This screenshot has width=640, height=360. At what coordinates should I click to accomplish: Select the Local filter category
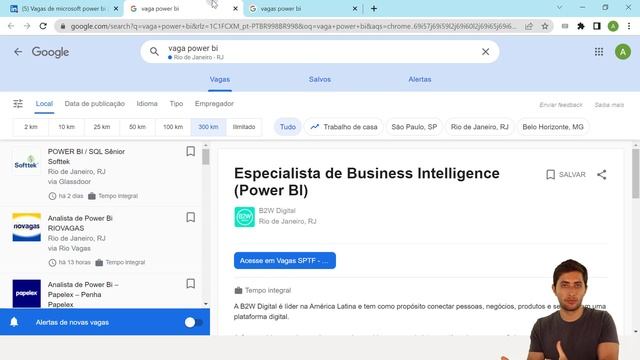(x=44, y=104)
